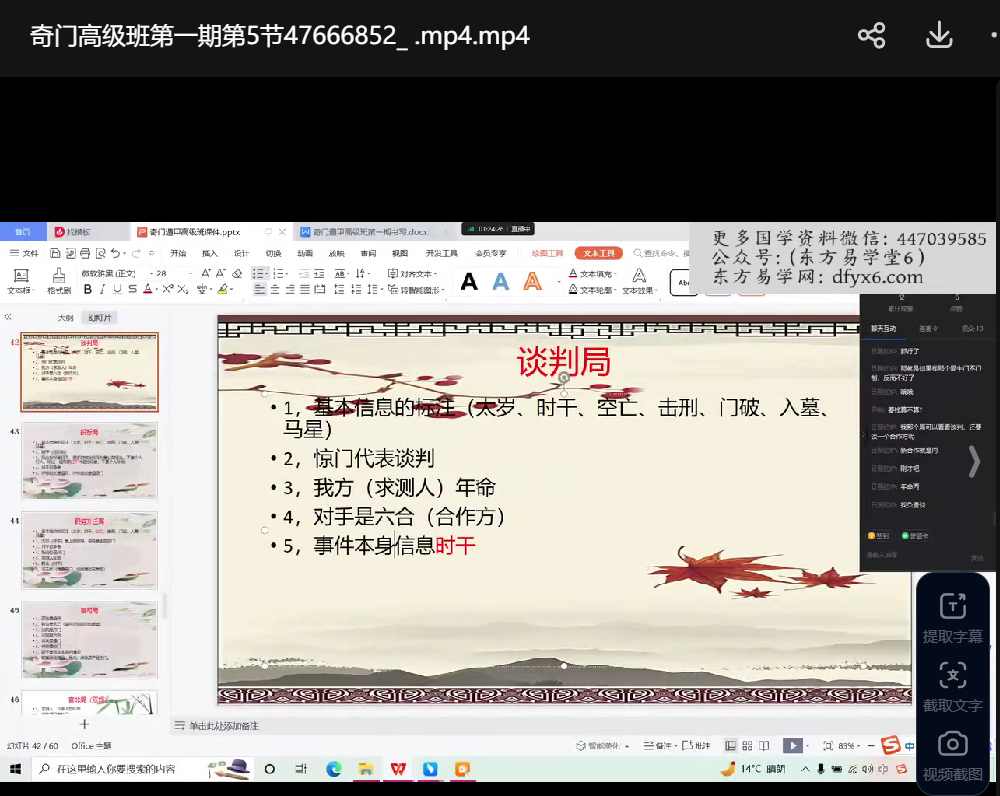Image resolution: width=1000 pixels, height=796 pixels.
Task: Select slide 45 thumbnail in the slide panel
Action: click(89, 639)
